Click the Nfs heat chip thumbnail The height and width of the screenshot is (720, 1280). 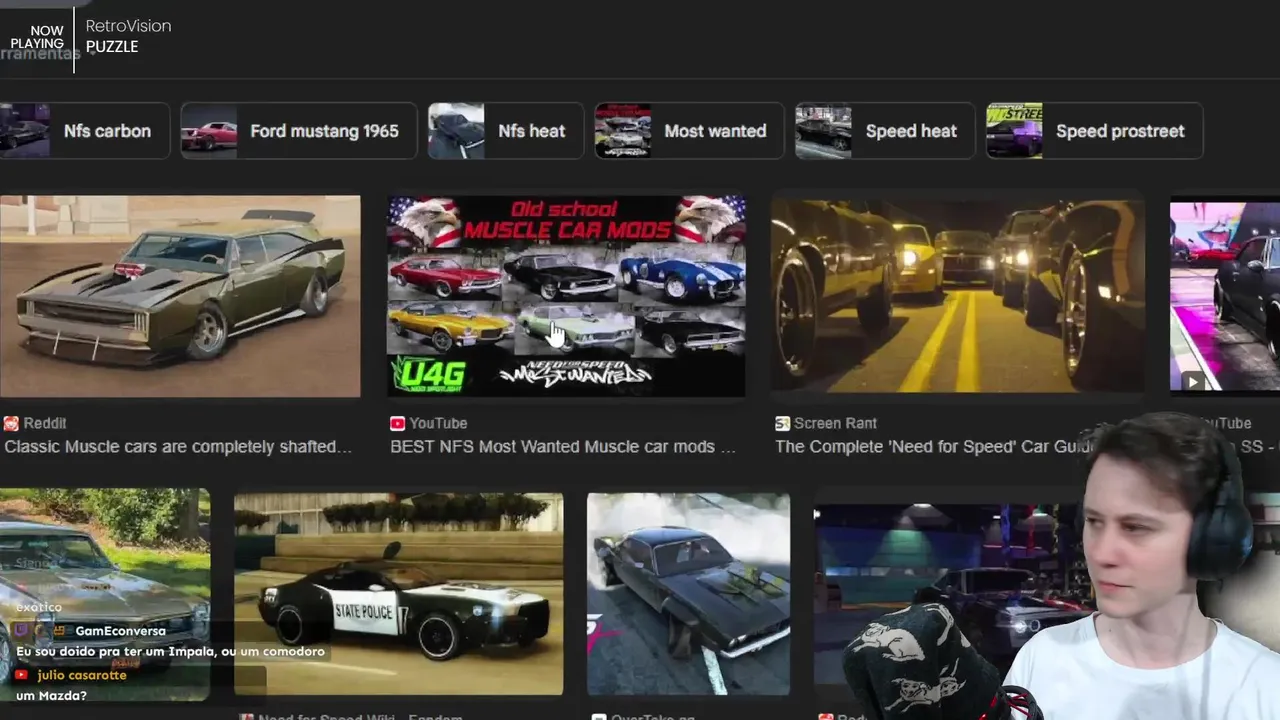click(456, 131)
